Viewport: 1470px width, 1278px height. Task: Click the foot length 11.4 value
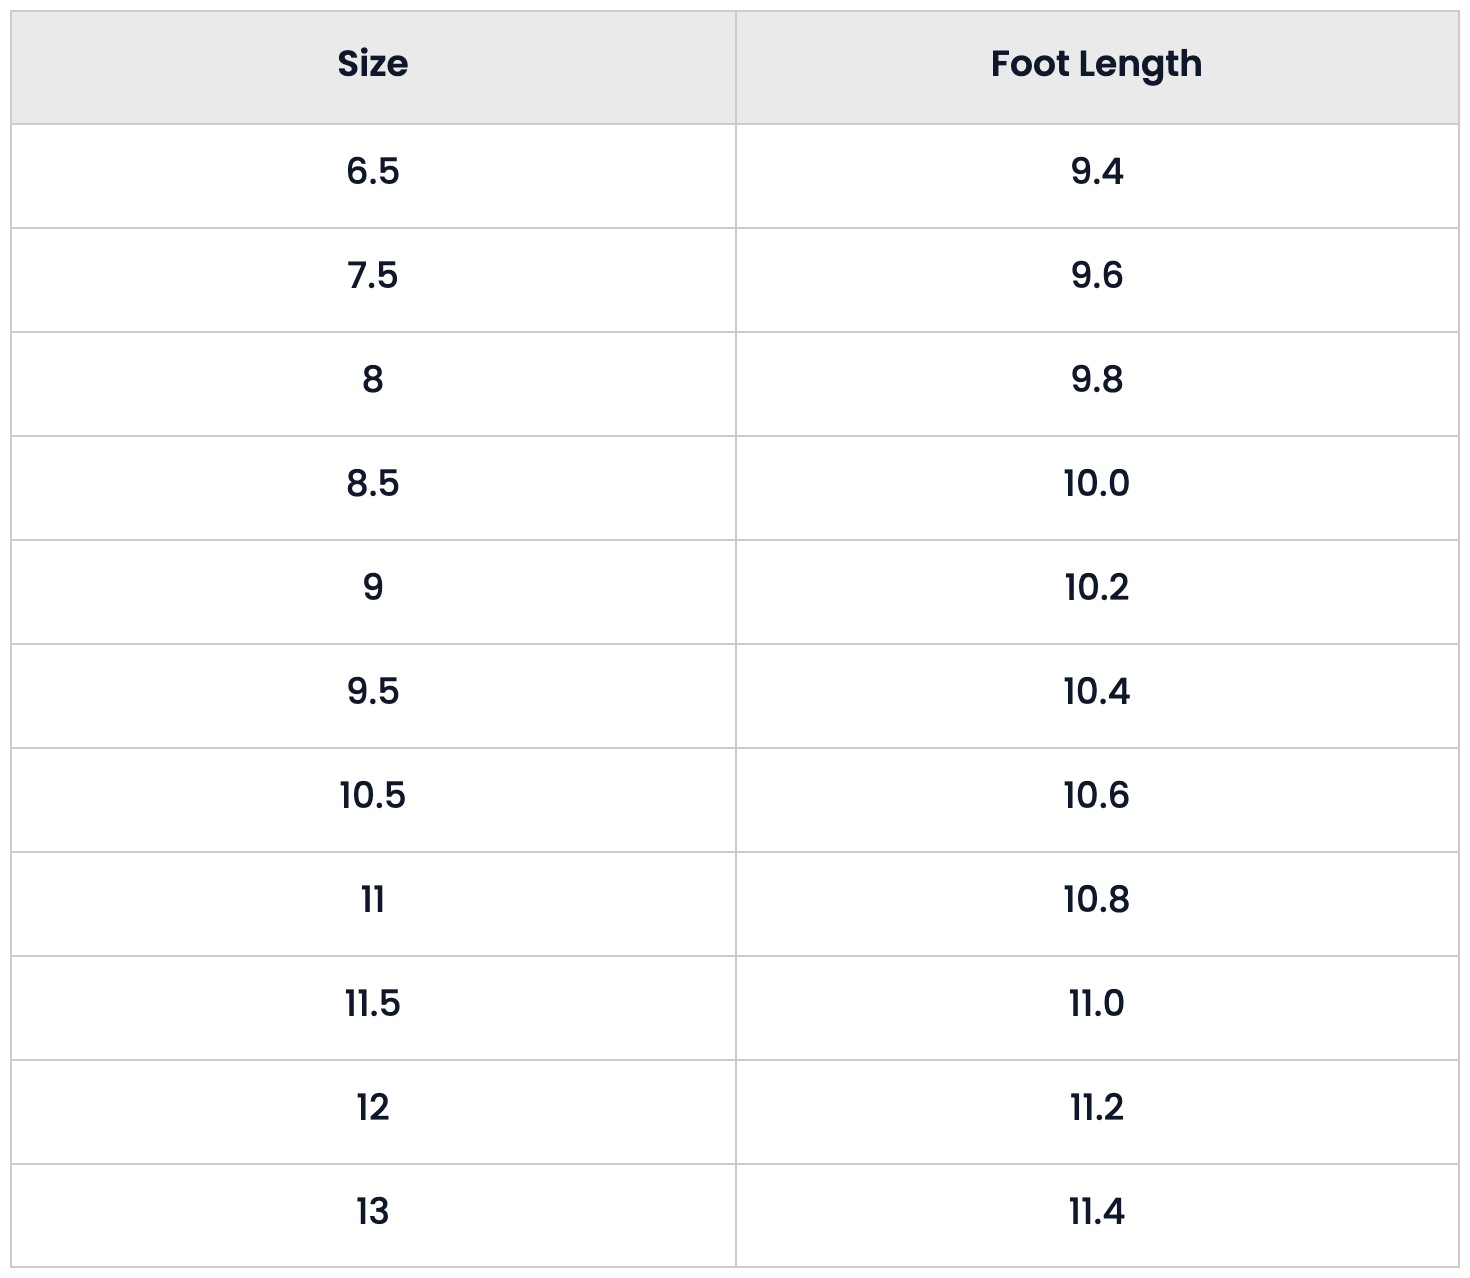1097,1211
